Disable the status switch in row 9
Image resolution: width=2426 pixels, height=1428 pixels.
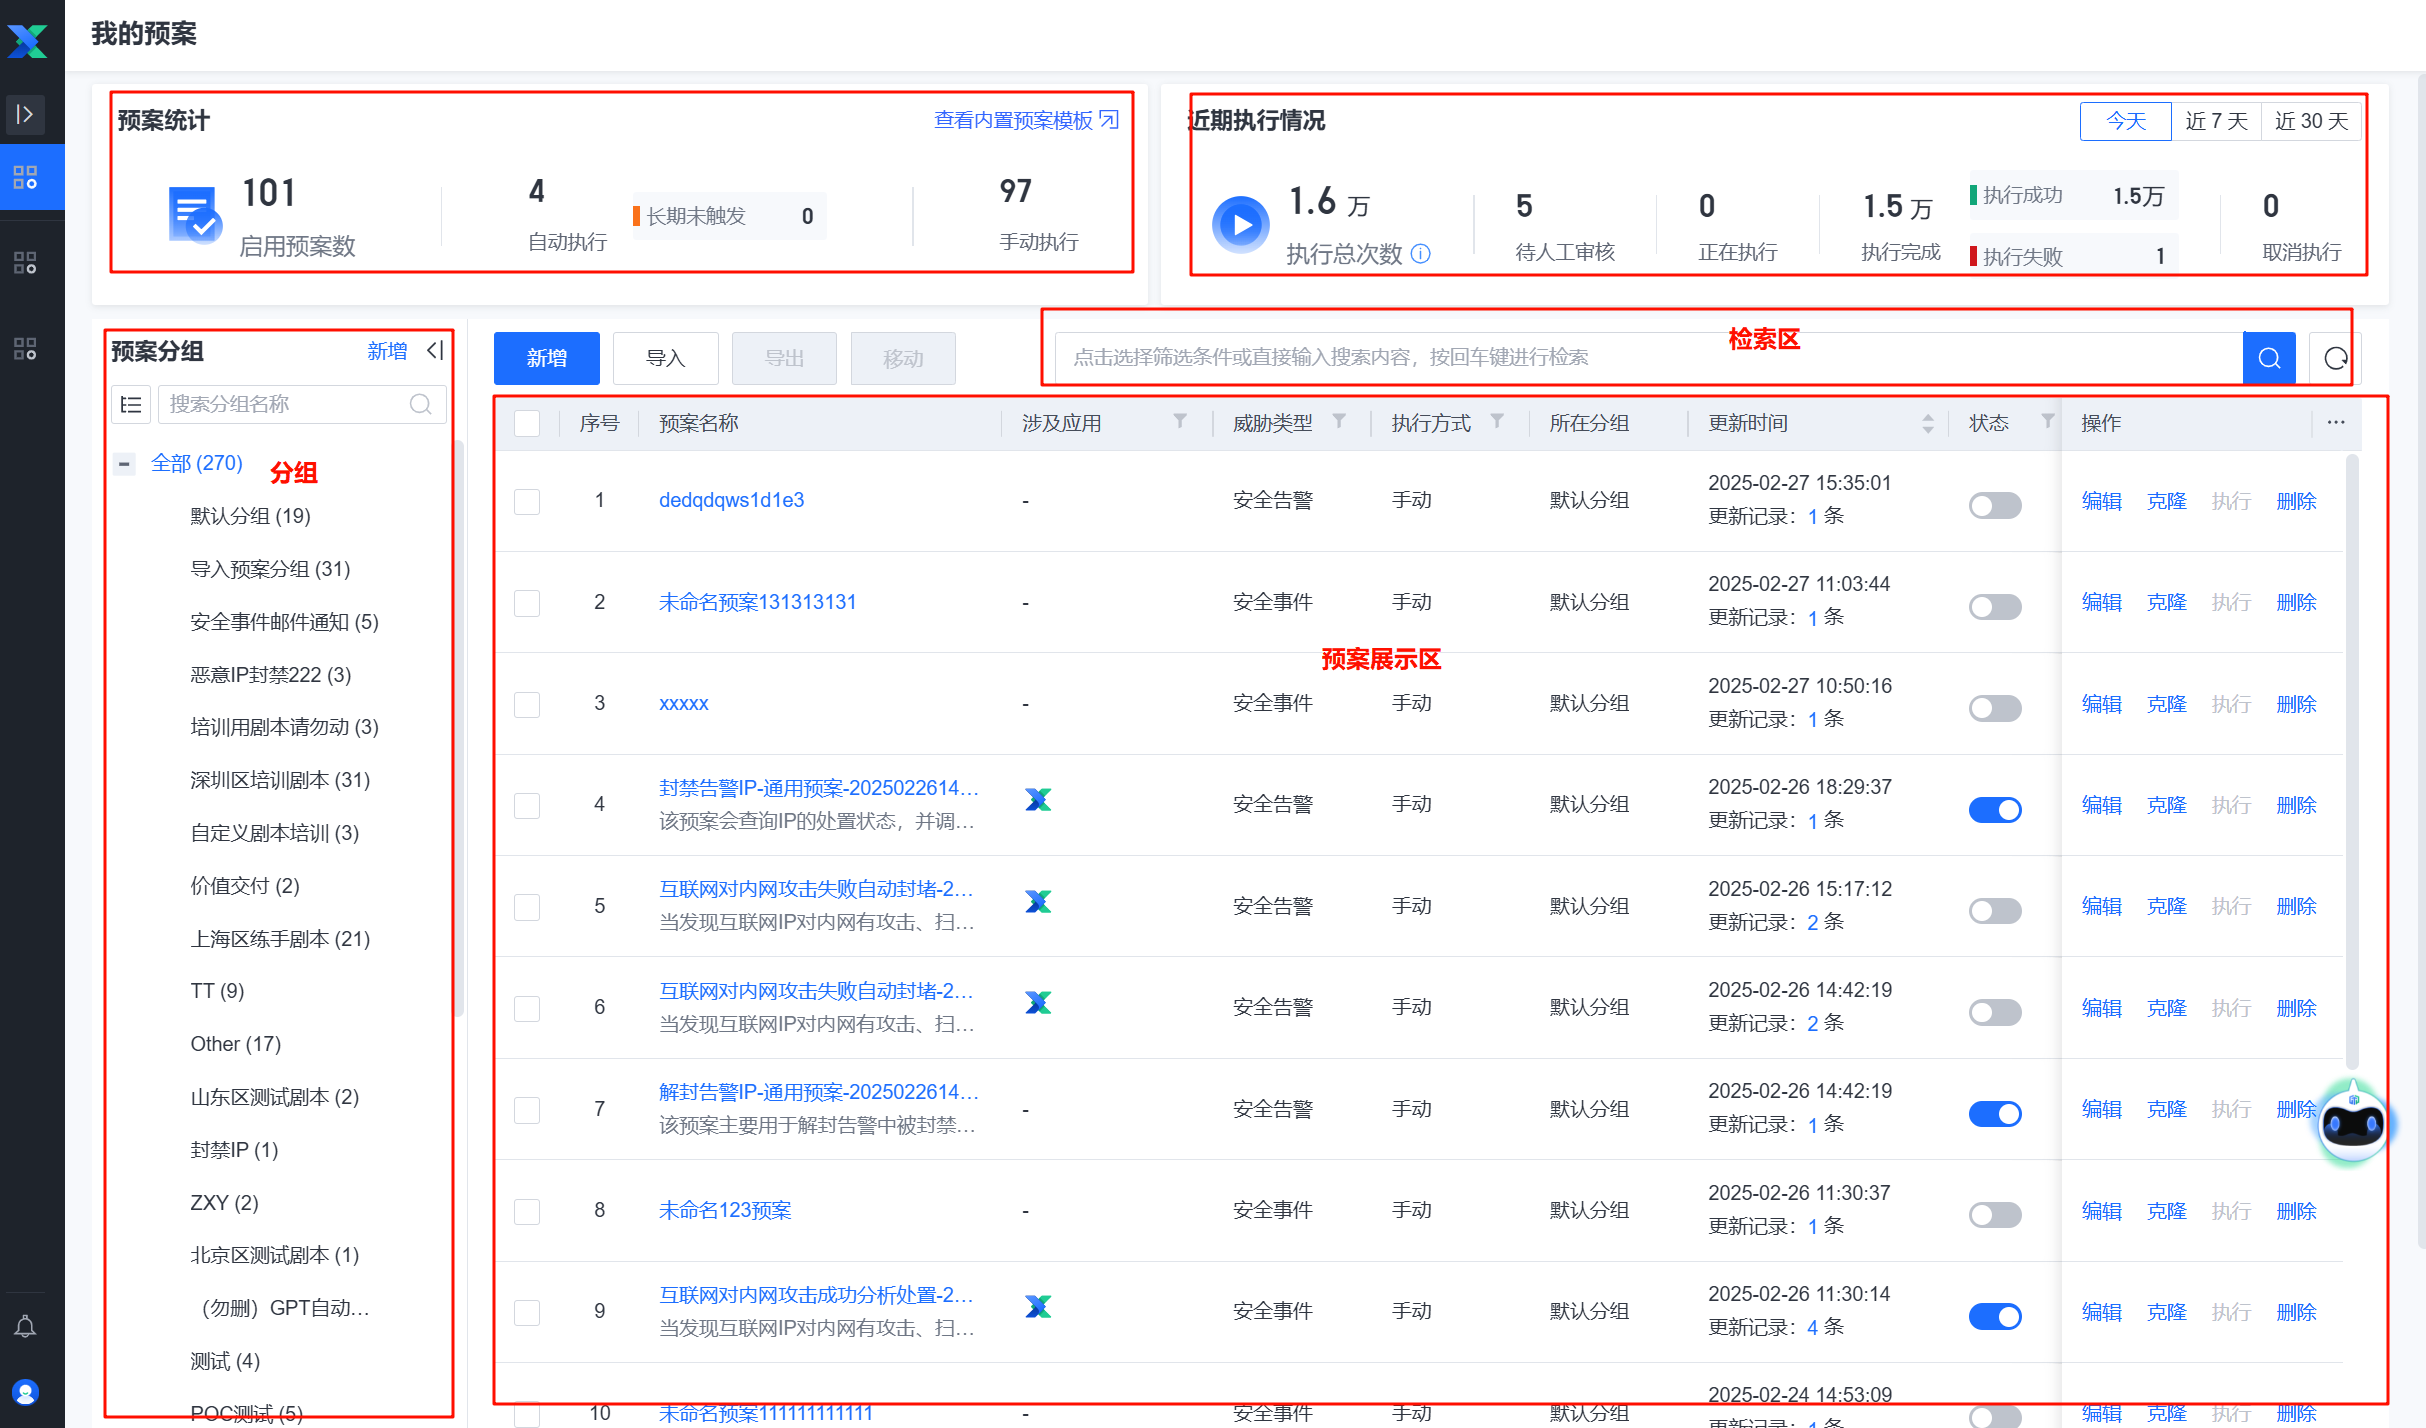click(1995, 1316)
